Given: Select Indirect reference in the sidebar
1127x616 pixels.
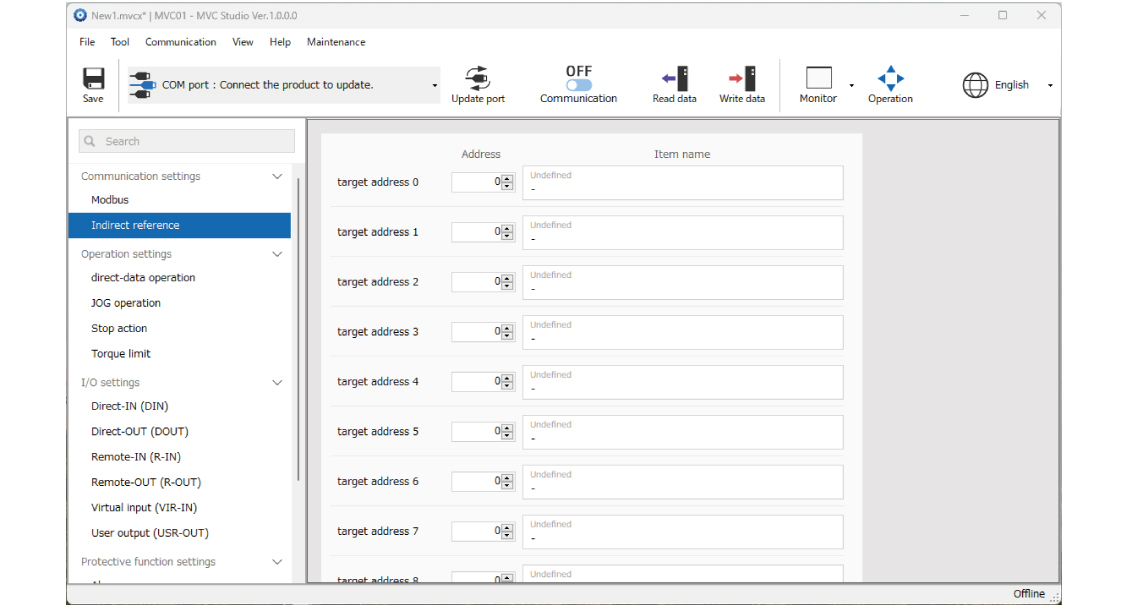Looking at the screenshot, I should [180, 225].
